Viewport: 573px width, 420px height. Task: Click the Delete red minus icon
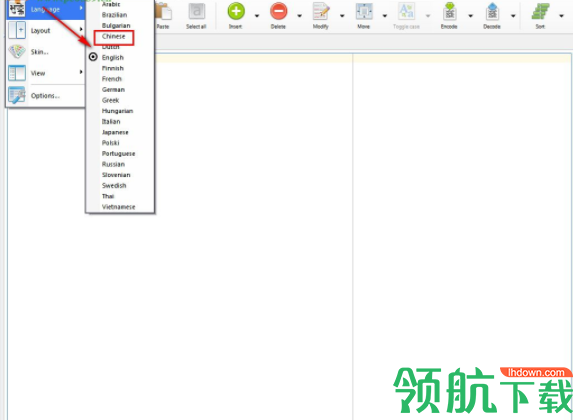(x=278, y=11)
